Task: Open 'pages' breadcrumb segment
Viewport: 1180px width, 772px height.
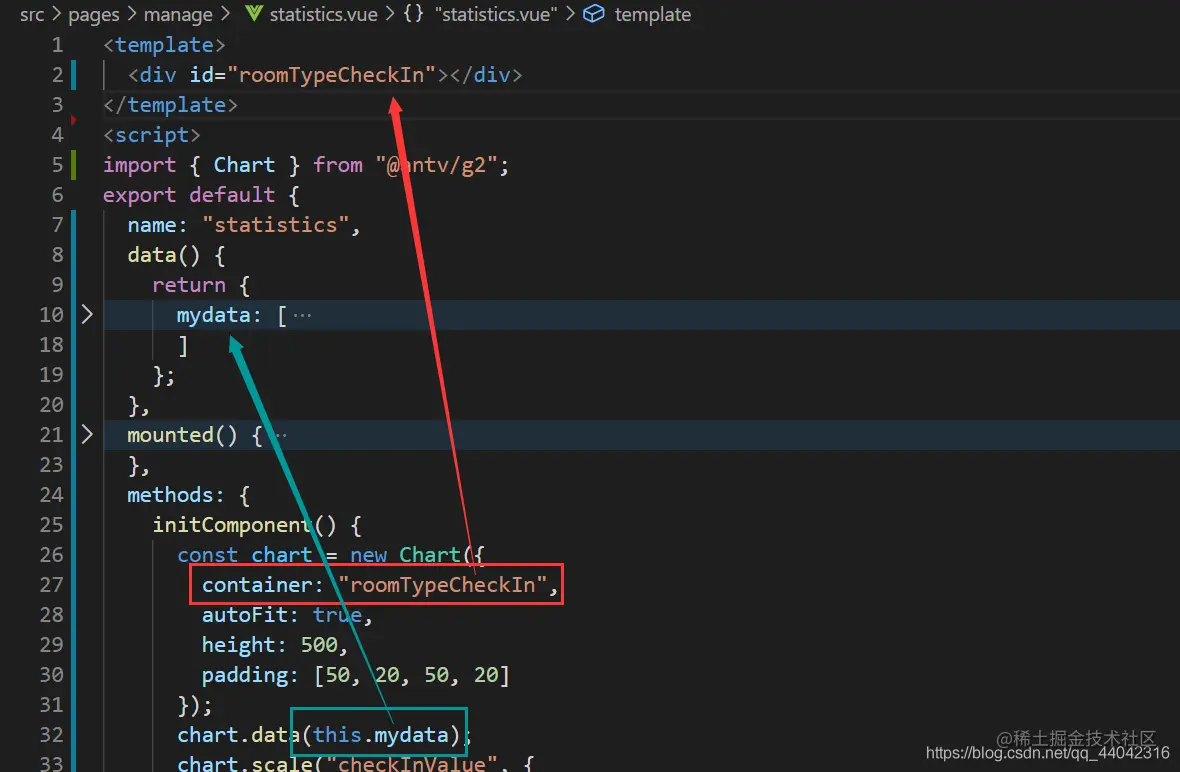Action: pyautogui.click(x=93, y=14)
